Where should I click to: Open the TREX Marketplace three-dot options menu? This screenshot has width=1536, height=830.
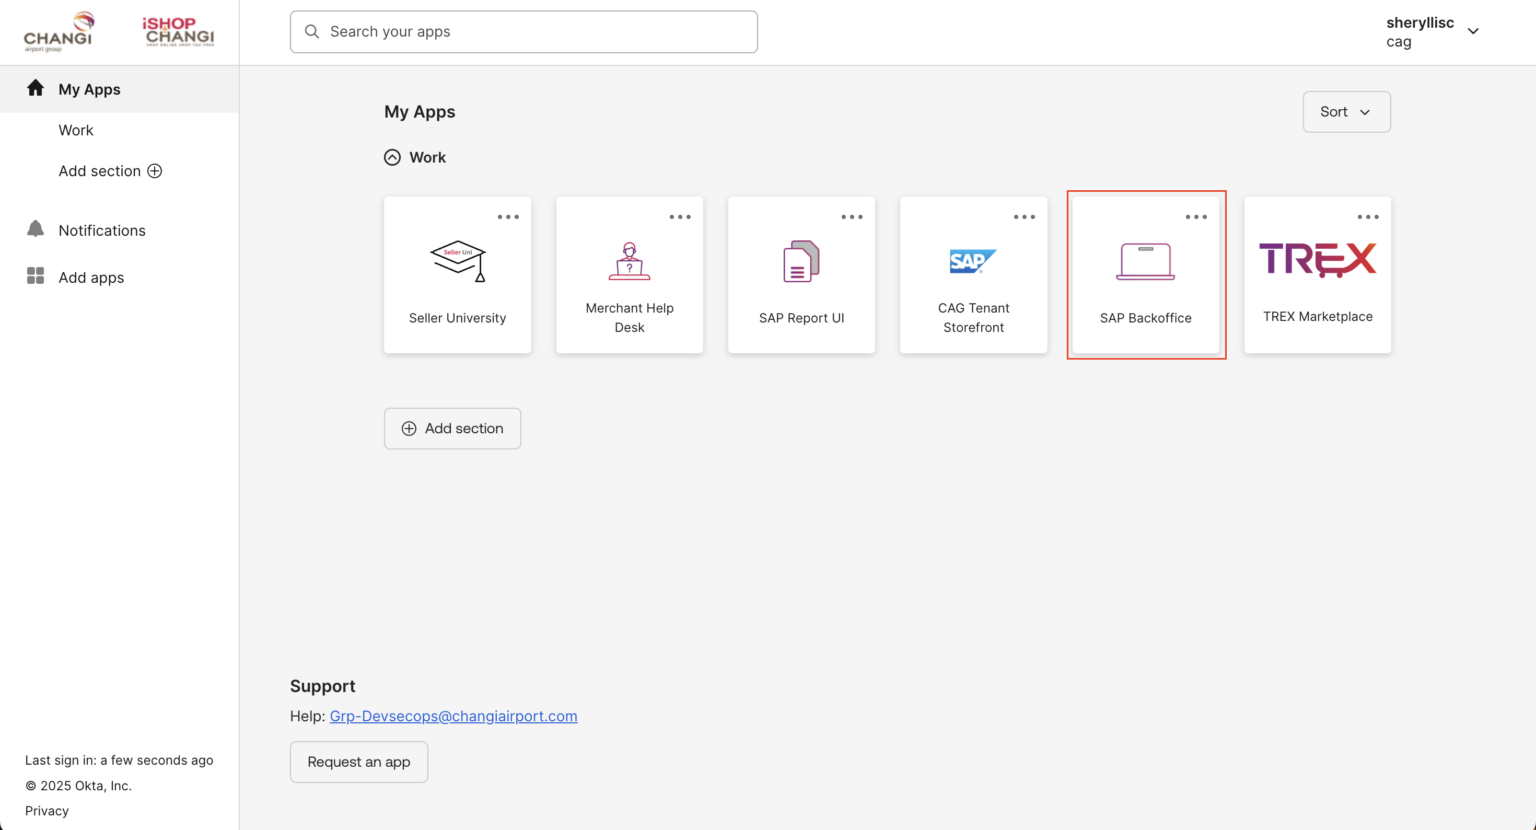click(1368, 217)
